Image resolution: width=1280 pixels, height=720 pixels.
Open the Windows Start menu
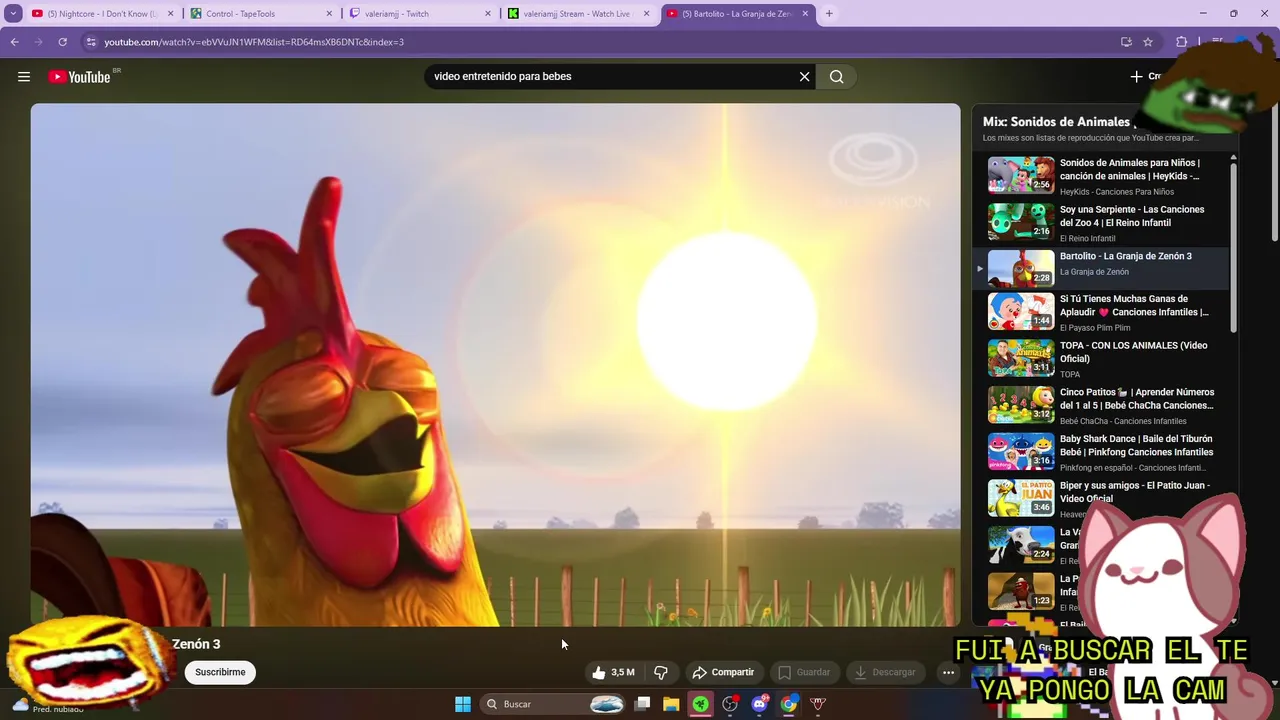point(462,704)
